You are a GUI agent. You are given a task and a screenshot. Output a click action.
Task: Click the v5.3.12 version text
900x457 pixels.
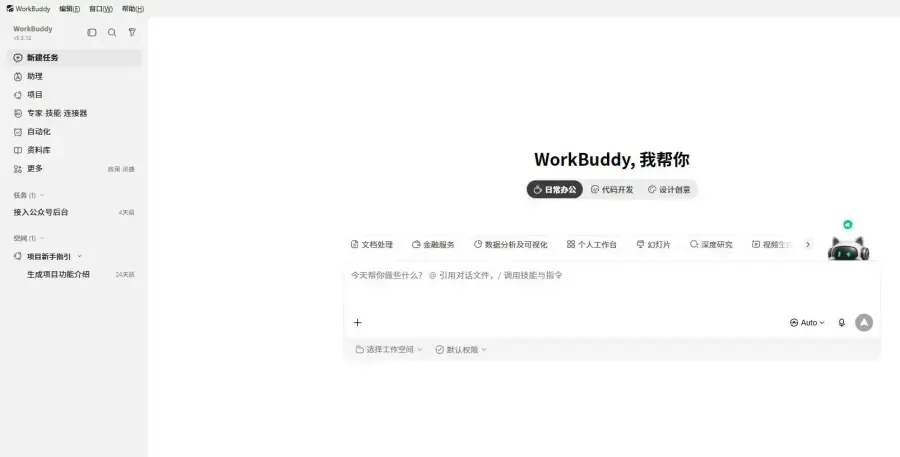tap(22, 38)
